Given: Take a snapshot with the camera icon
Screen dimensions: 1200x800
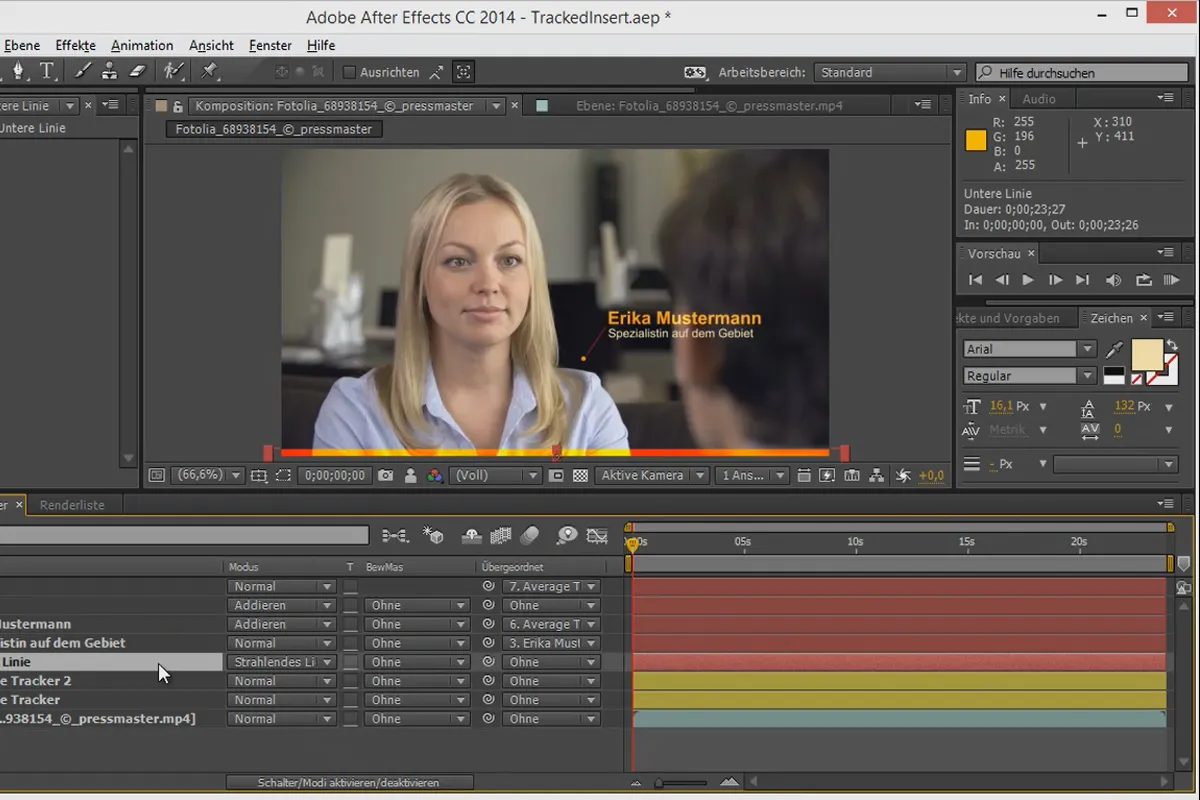Looking at the screenshot, I should click(386, 476).
